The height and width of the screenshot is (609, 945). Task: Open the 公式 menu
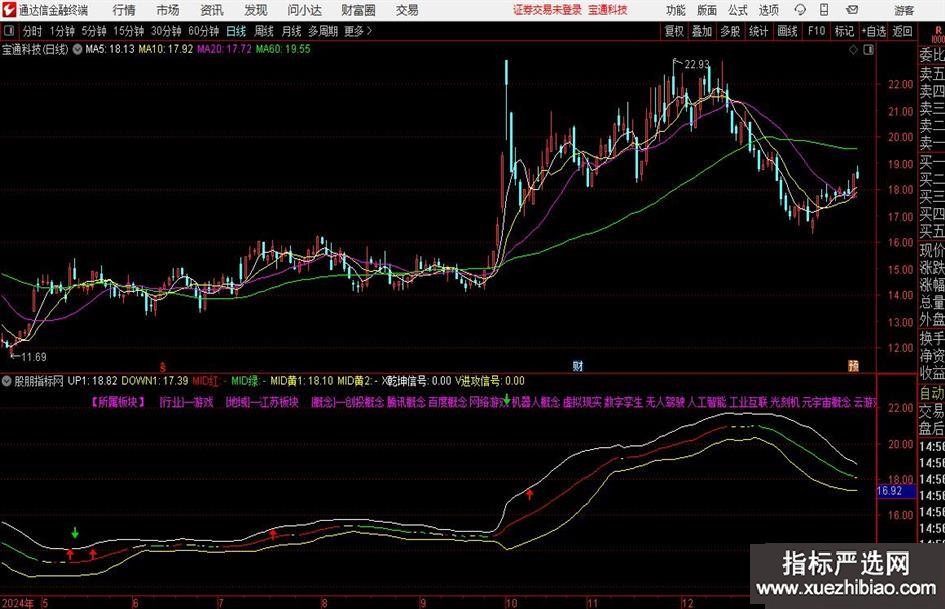point(737,10)
